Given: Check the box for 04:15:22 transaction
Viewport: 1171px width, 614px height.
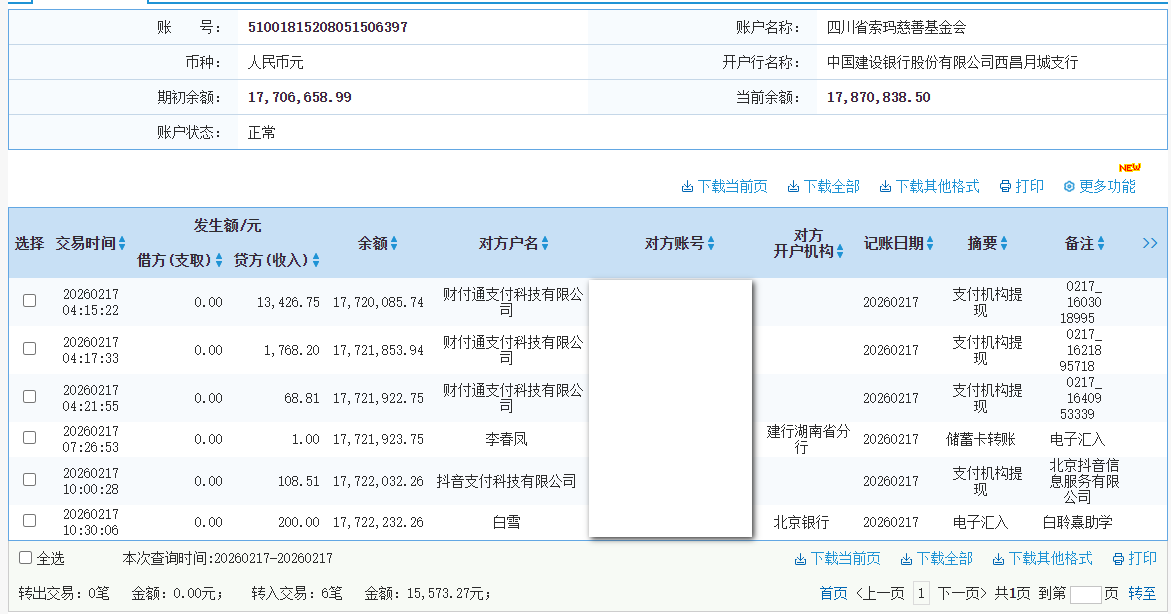Looking at the screenshot, I should click(x=30, y=301).
